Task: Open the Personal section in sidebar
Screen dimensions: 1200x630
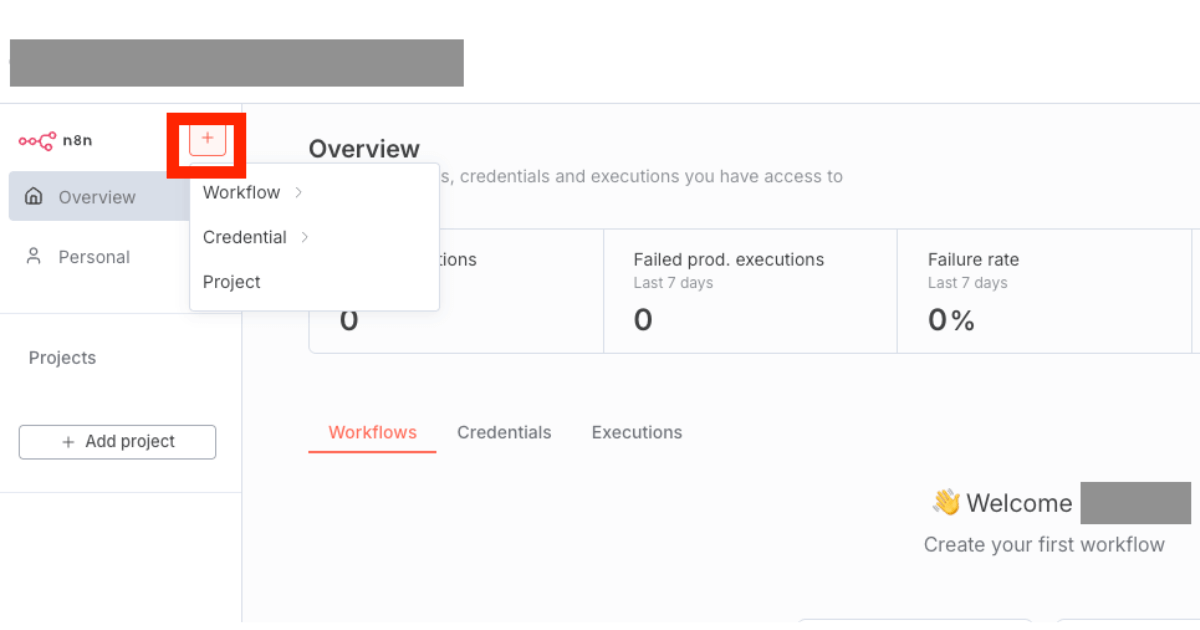Action: coord(94,257)
